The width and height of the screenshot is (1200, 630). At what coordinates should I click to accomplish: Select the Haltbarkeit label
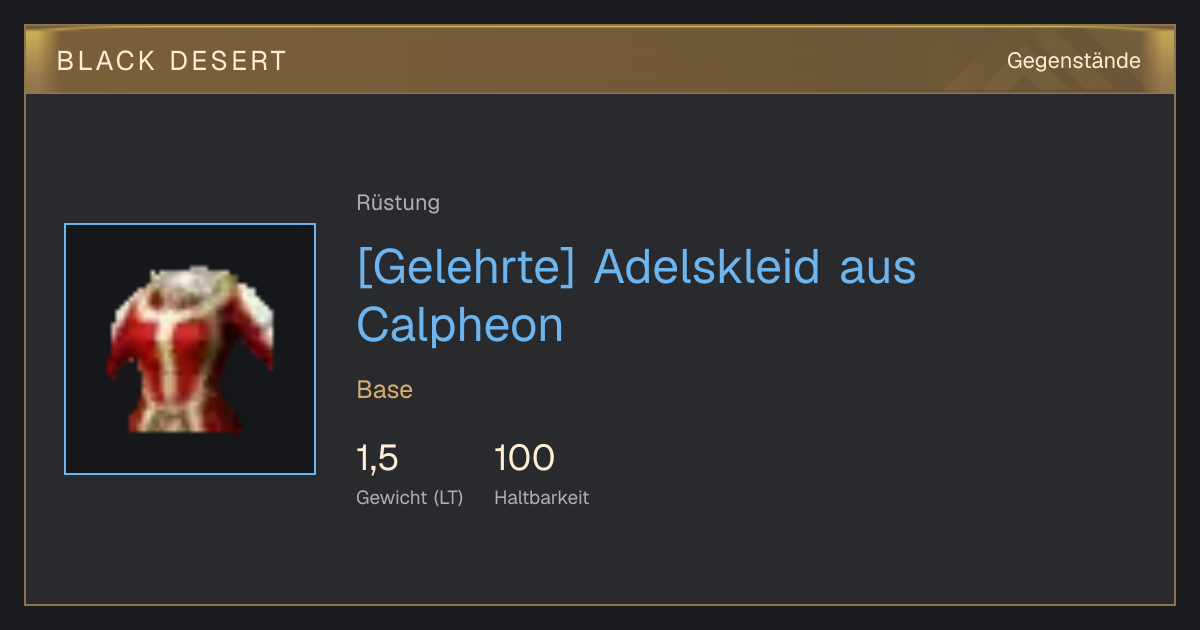point(541,497)
